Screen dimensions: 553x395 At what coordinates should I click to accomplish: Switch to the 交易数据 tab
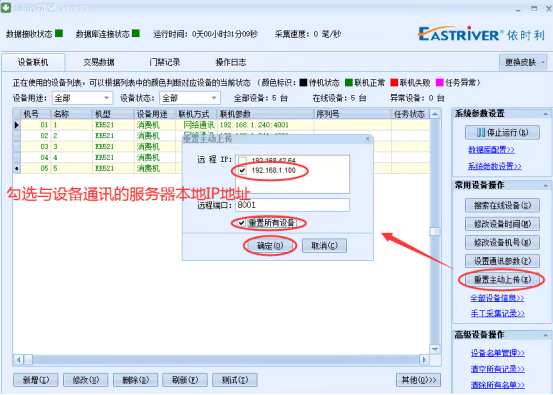click(x=99, y=62)
